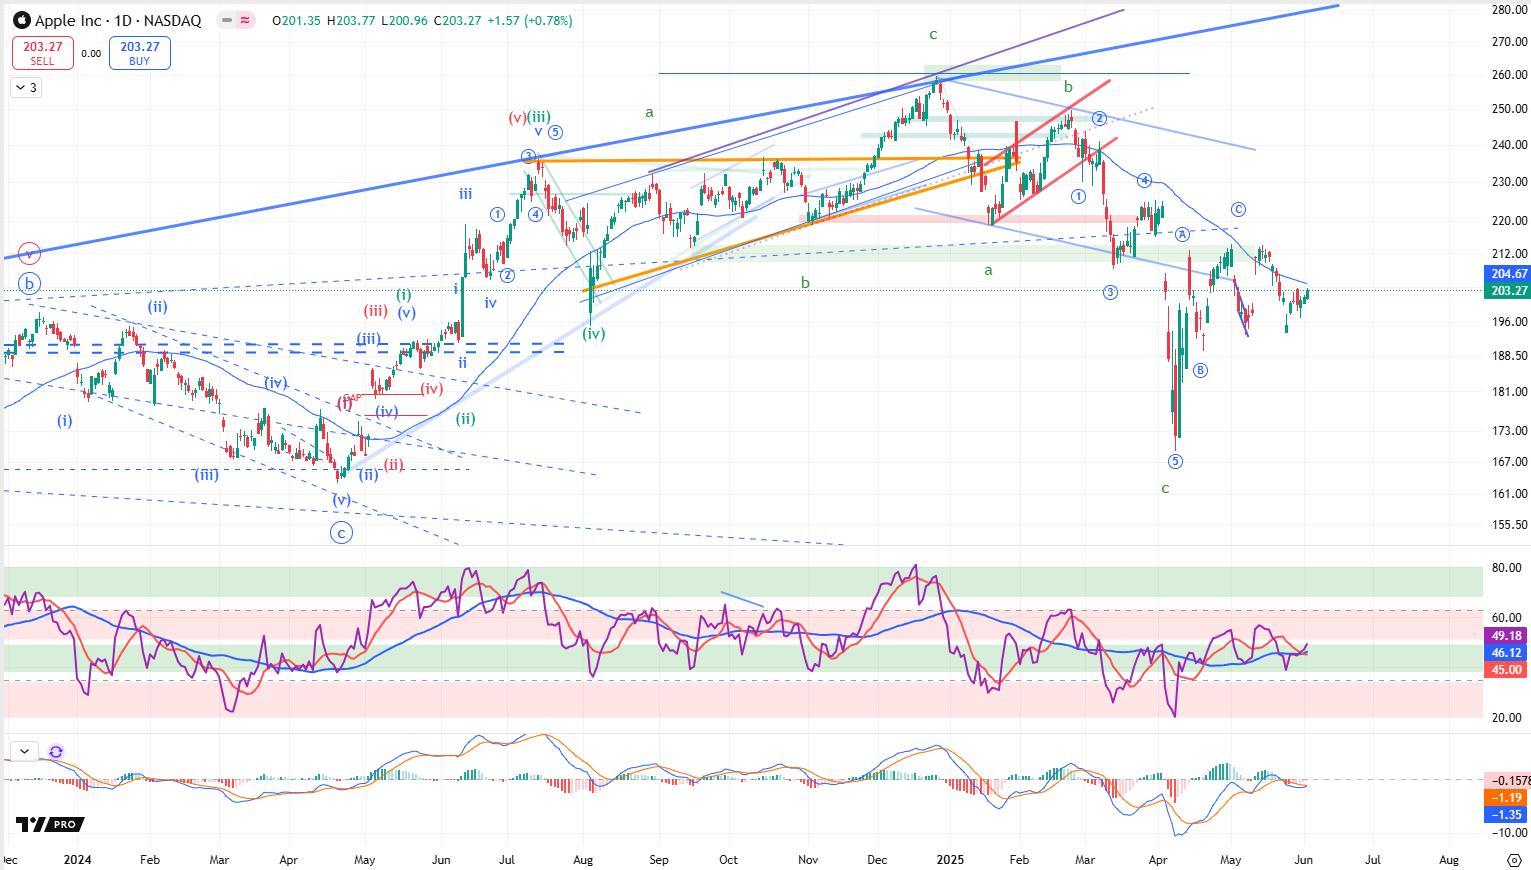1531x870 pixels.
Task: Click the 80.00 RSI scale label
Action: (x=1506, y=568)
